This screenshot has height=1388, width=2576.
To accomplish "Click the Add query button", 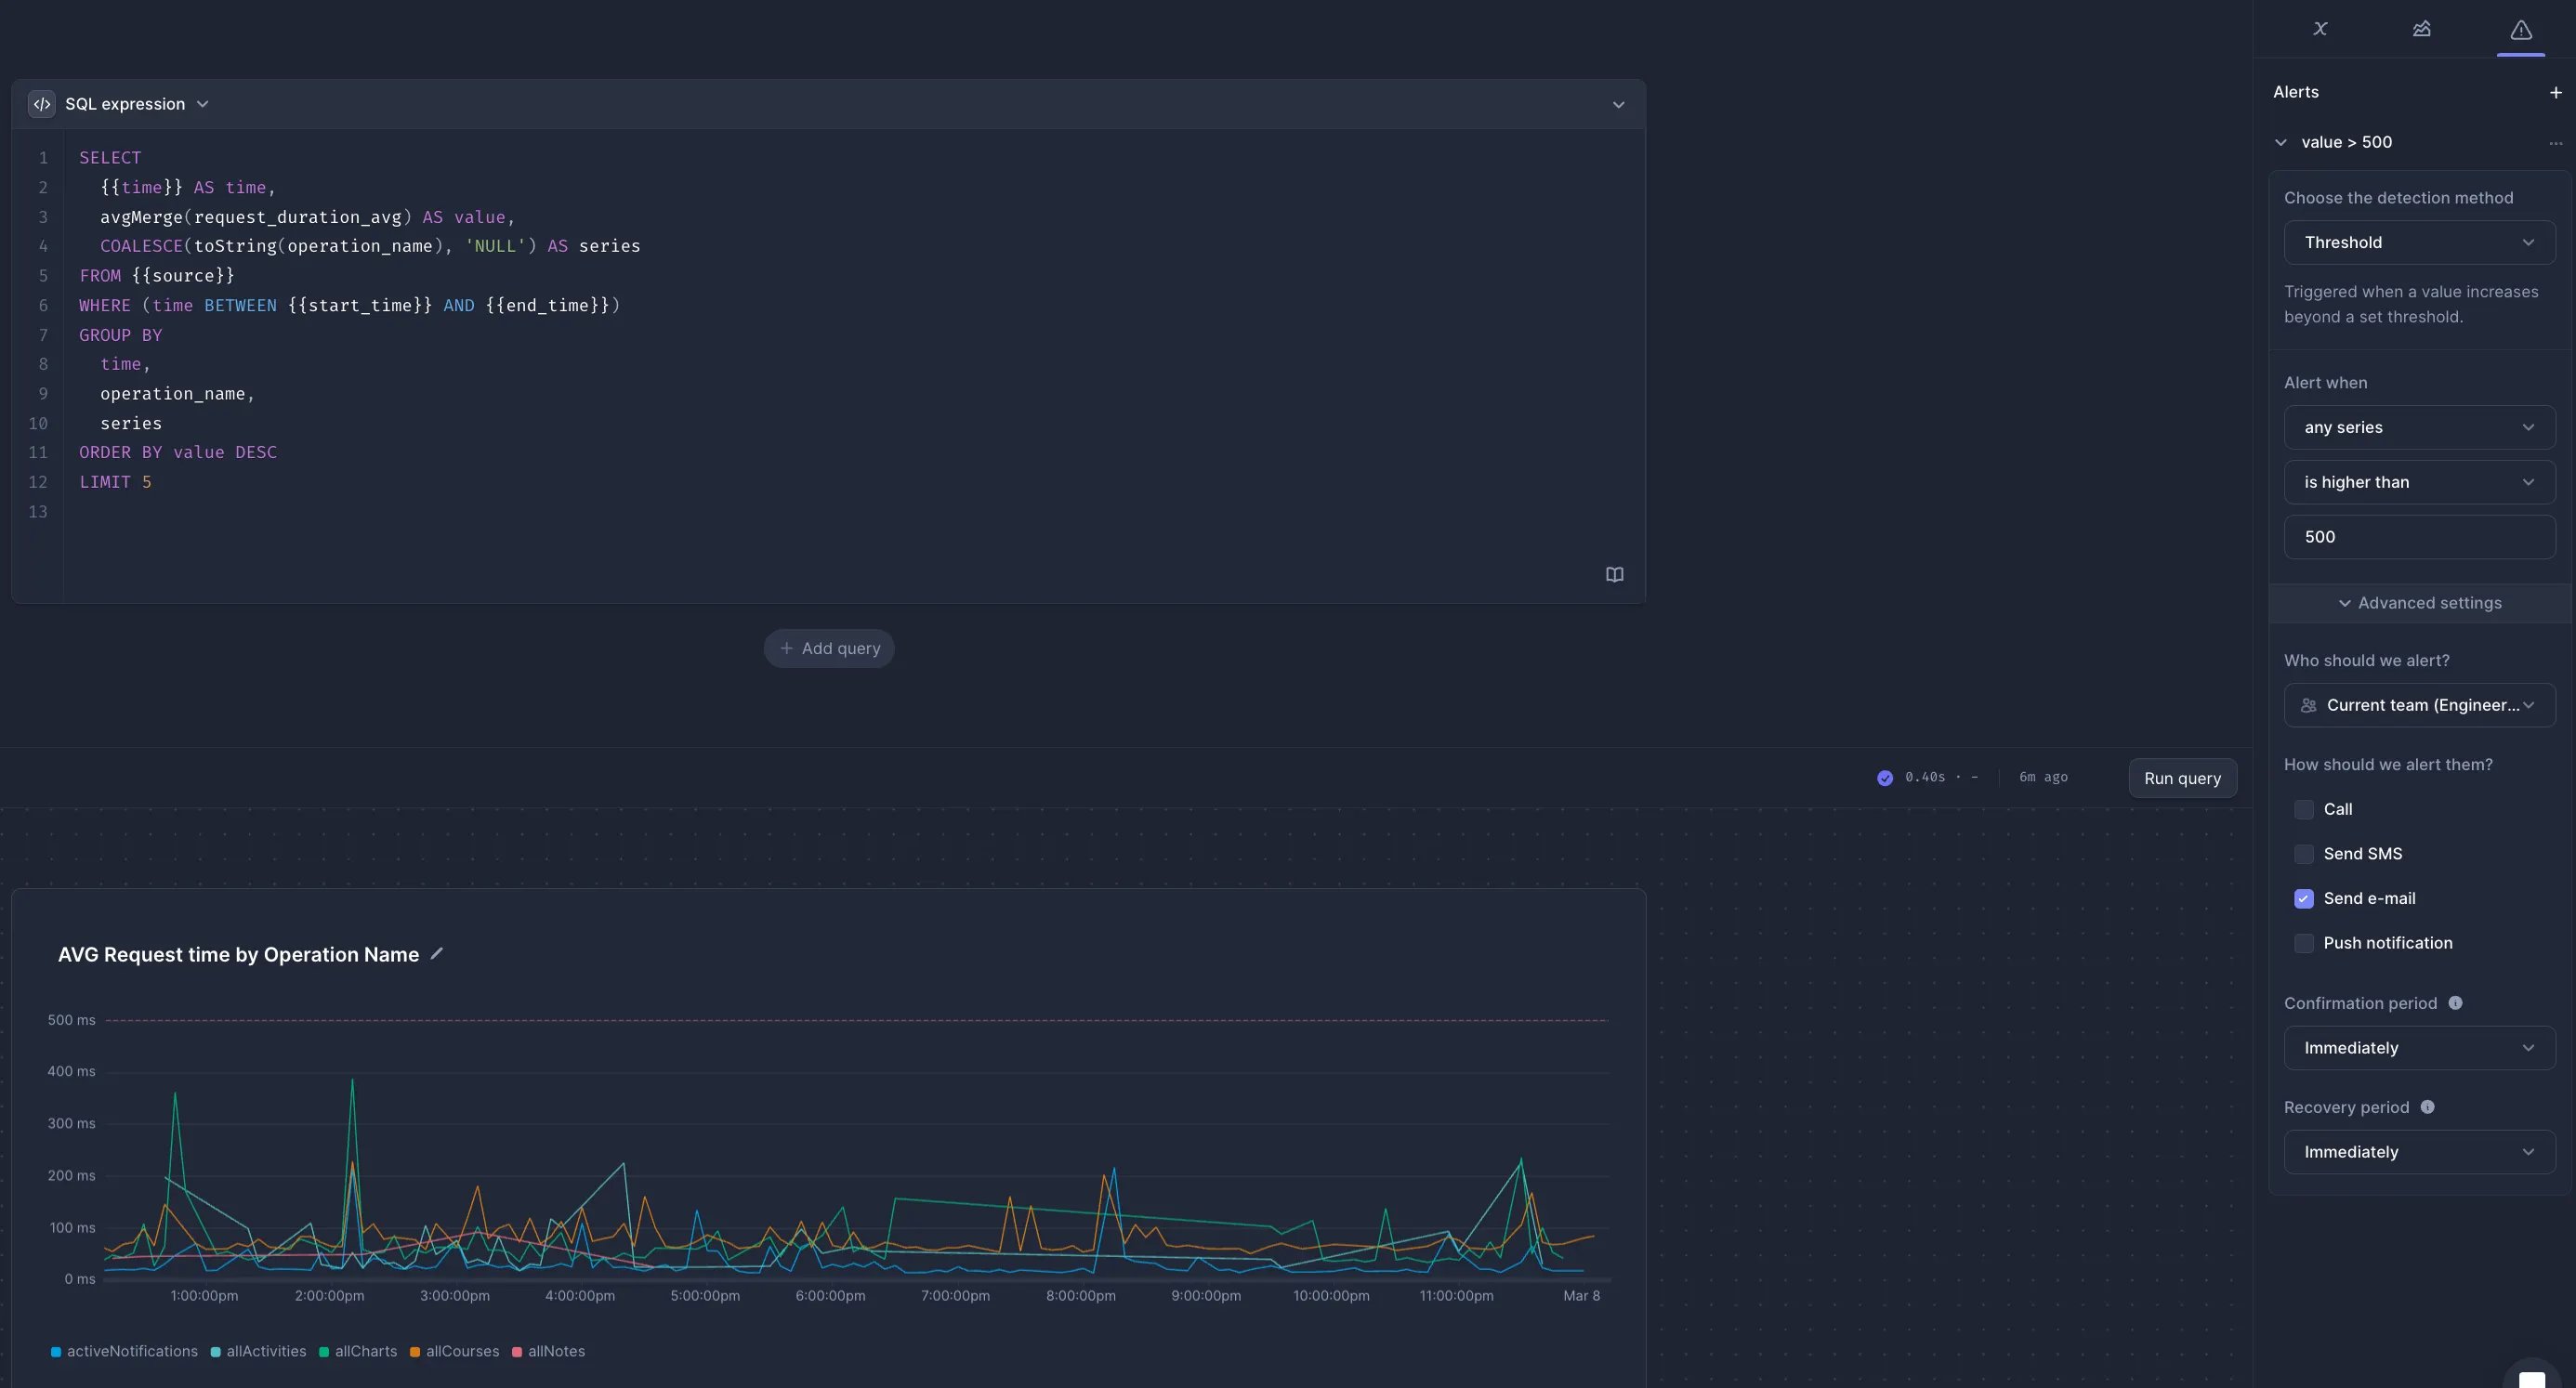I will (x=829, y=648).
